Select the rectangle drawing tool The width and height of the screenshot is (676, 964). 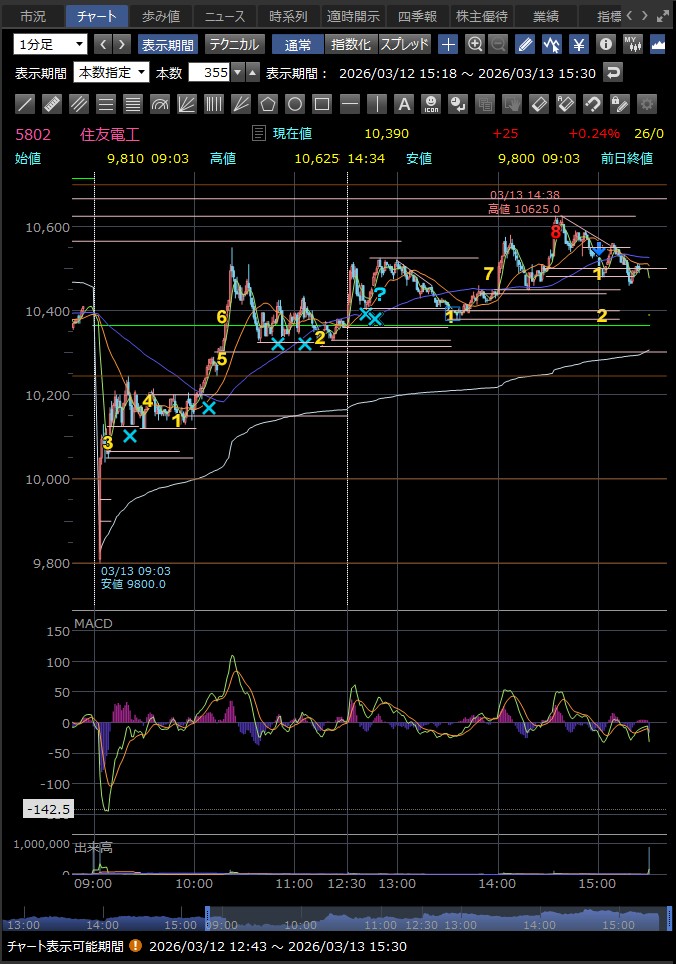click(322, 104)
